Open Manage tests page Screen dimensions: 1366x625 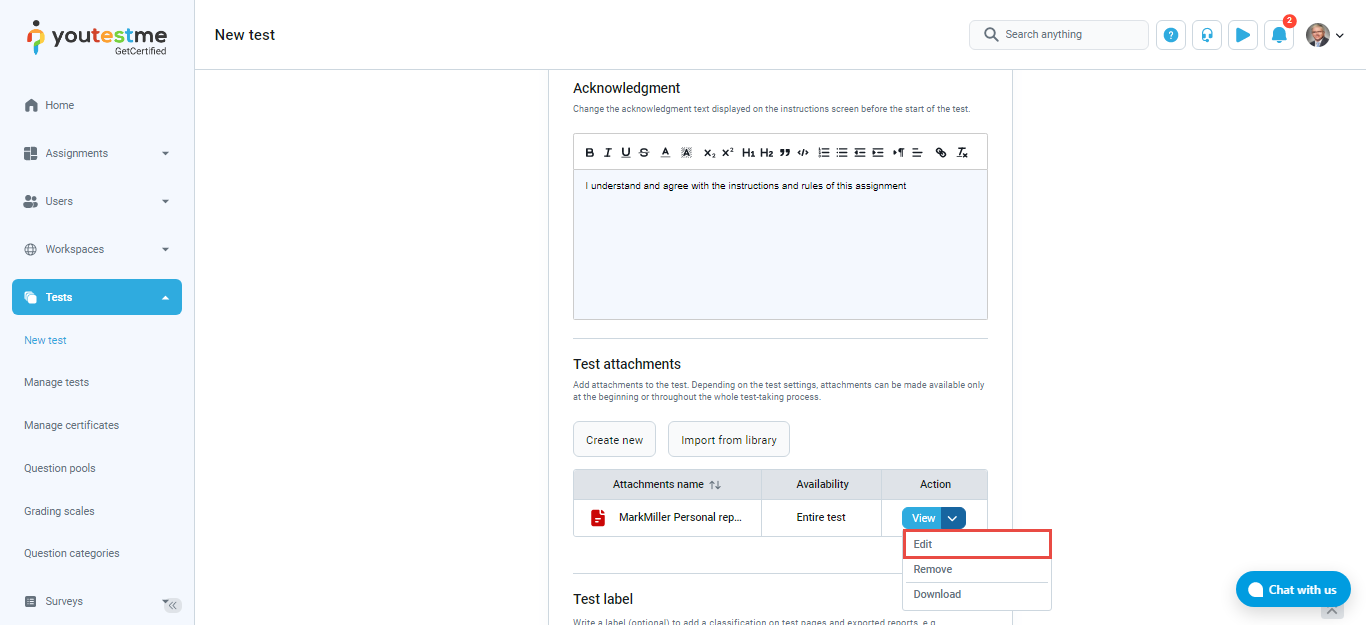(x=56, y=382)
